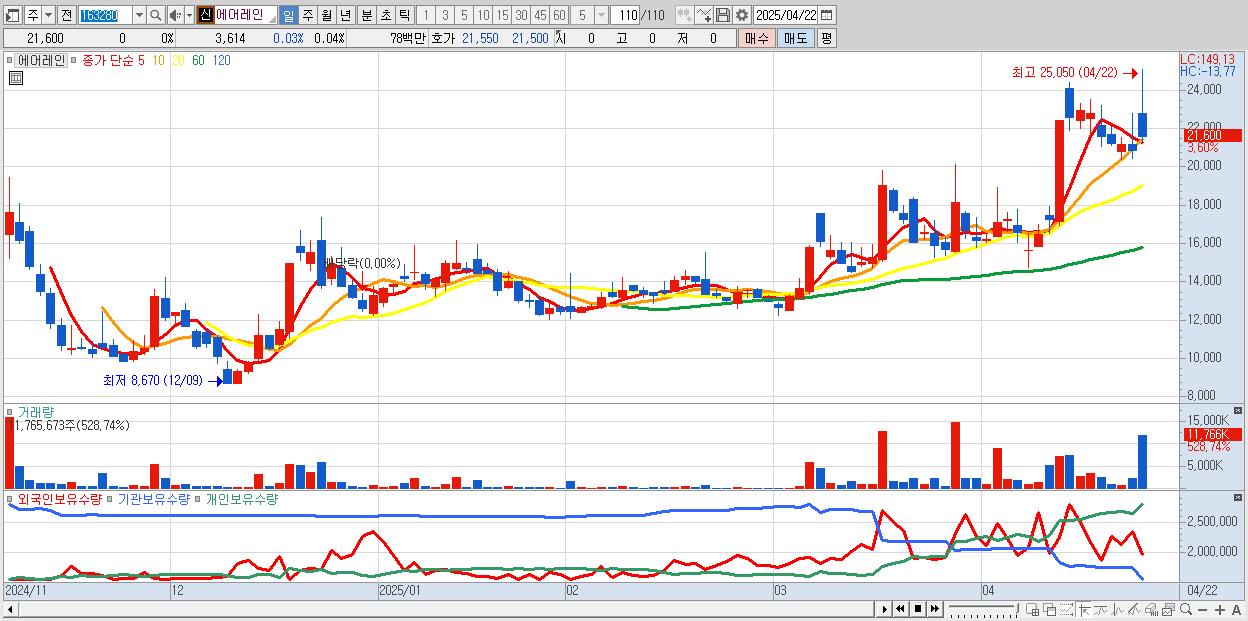Click the zigzag wave tool icon

1117,609
